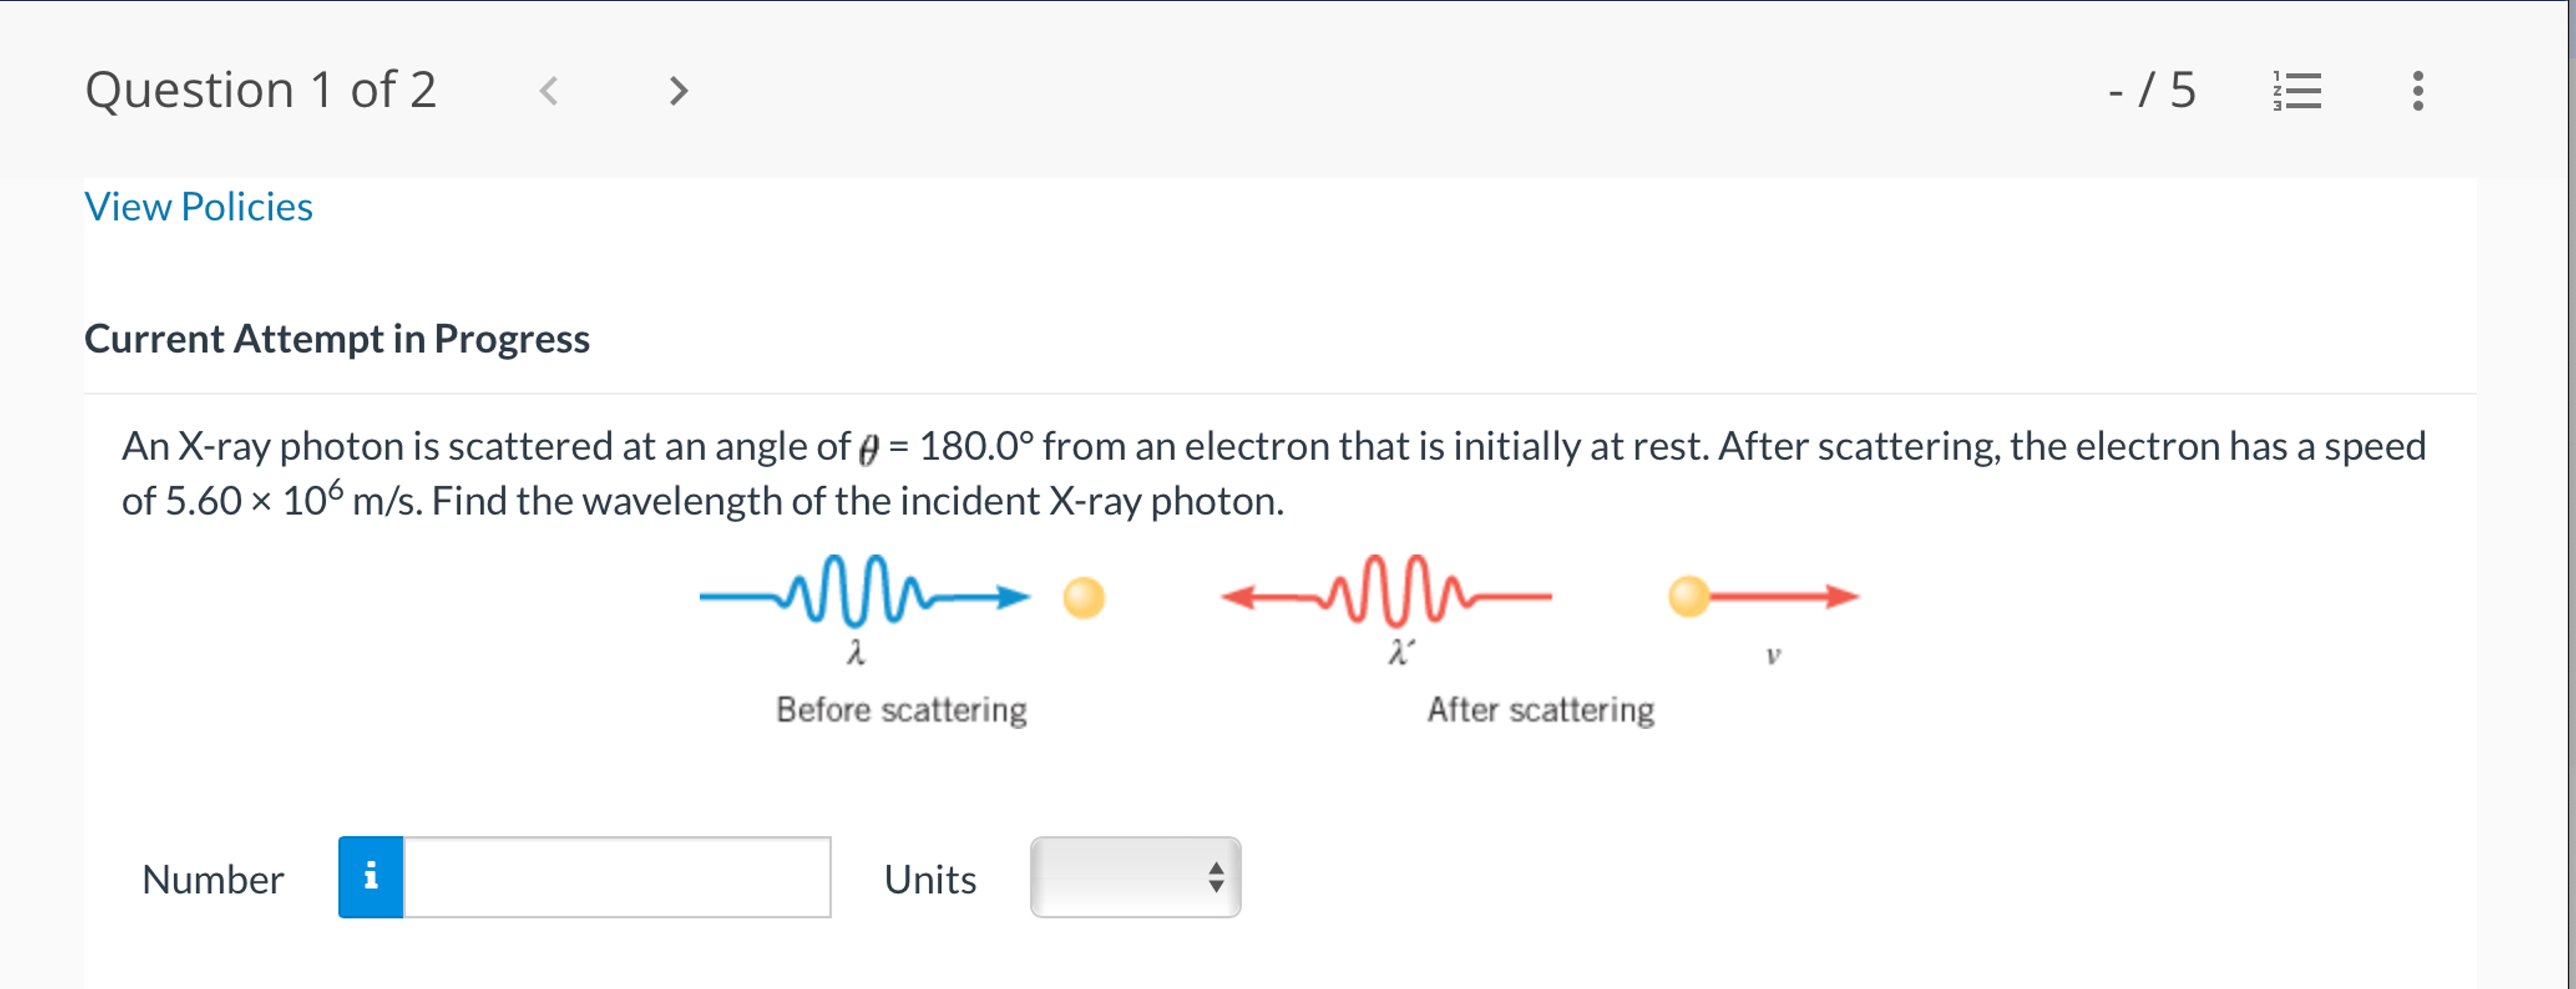Screen dimensions: 2576x989
Task: Click the left chevron navigation arrow
Action: pos(549,91)
